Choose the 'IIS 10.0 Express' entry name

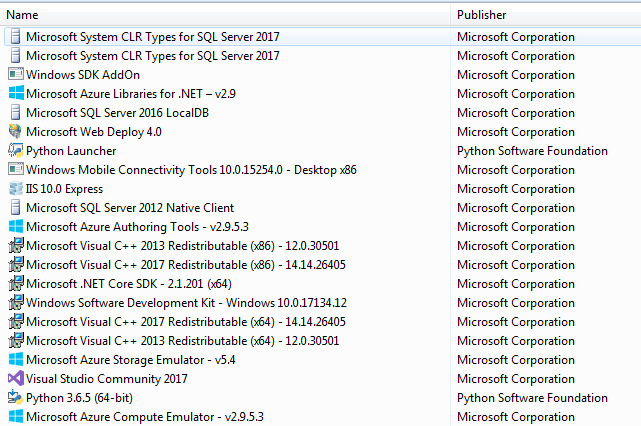click(64, 189)
